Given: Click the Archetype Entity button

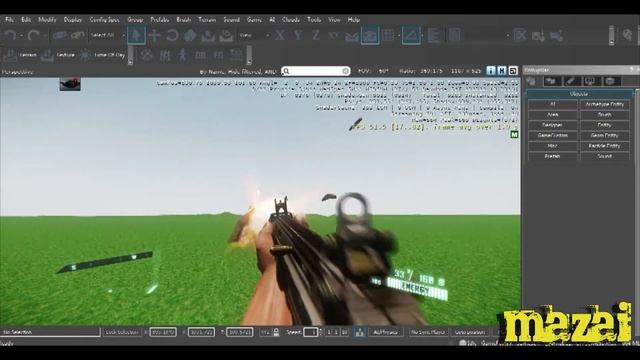Looking at the screenshot, I should (x=604, y=104).
